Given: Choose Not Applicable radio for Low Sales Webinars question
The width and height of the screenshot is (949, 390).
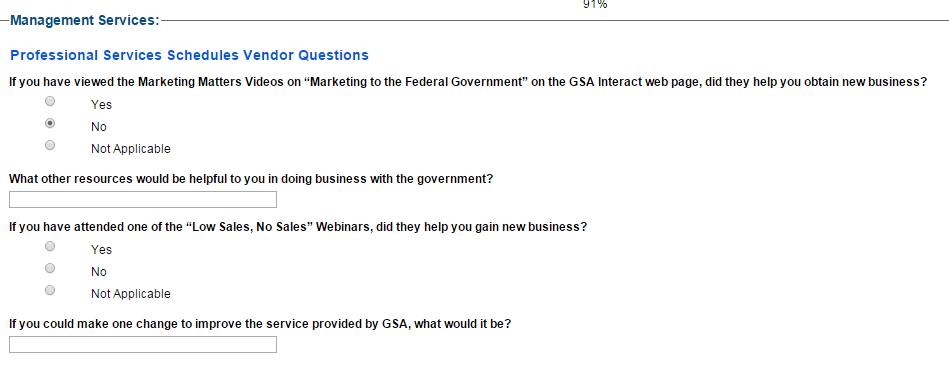Looking at the screenshot, I should pos(50,290).
